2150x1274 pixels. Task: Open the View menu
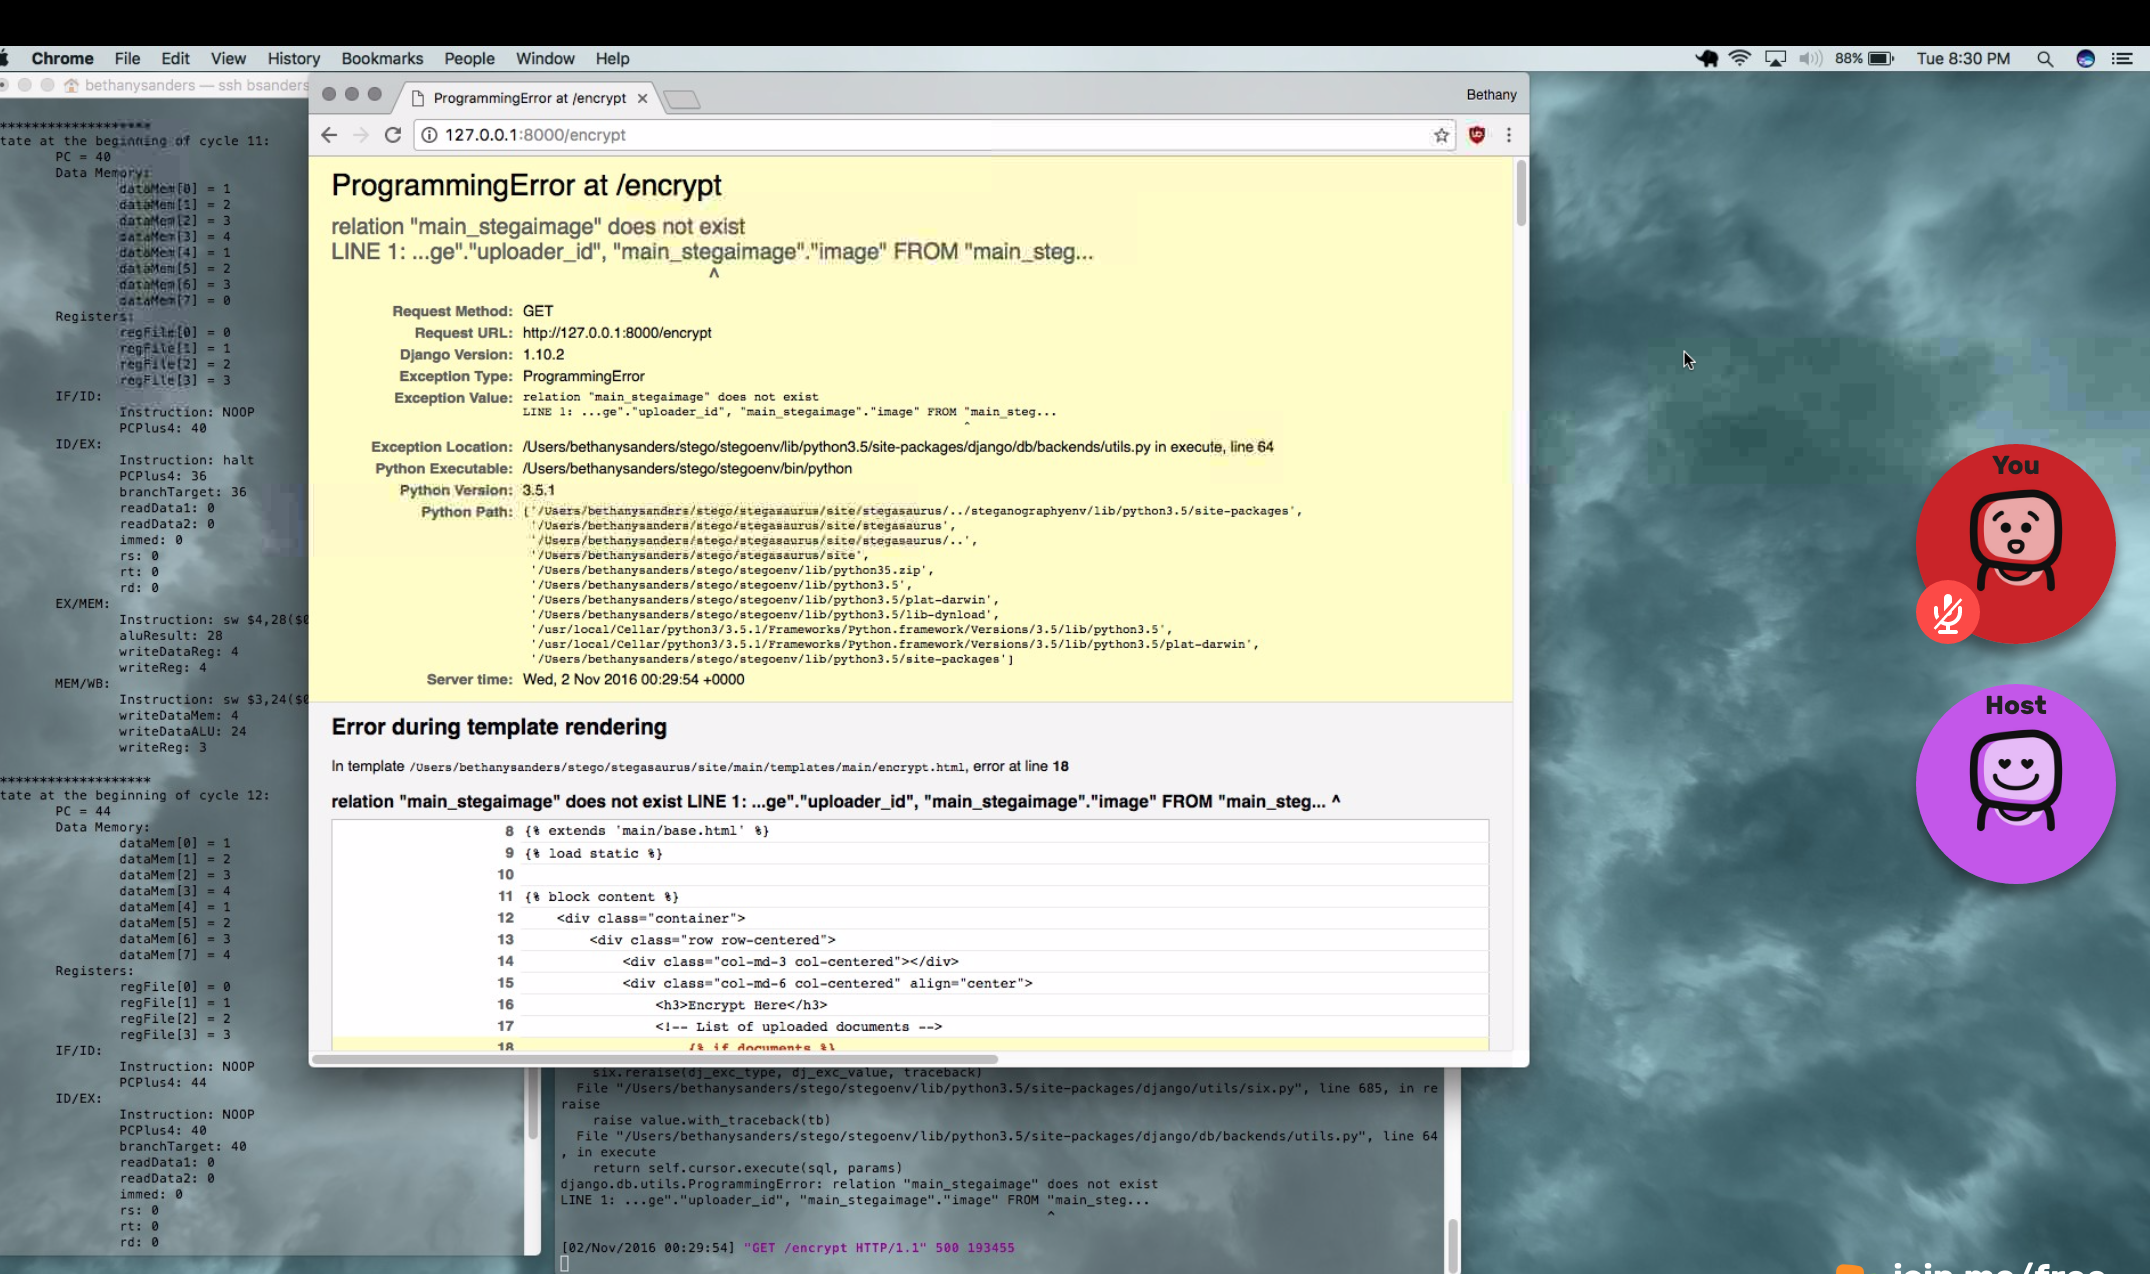[228, 58]
